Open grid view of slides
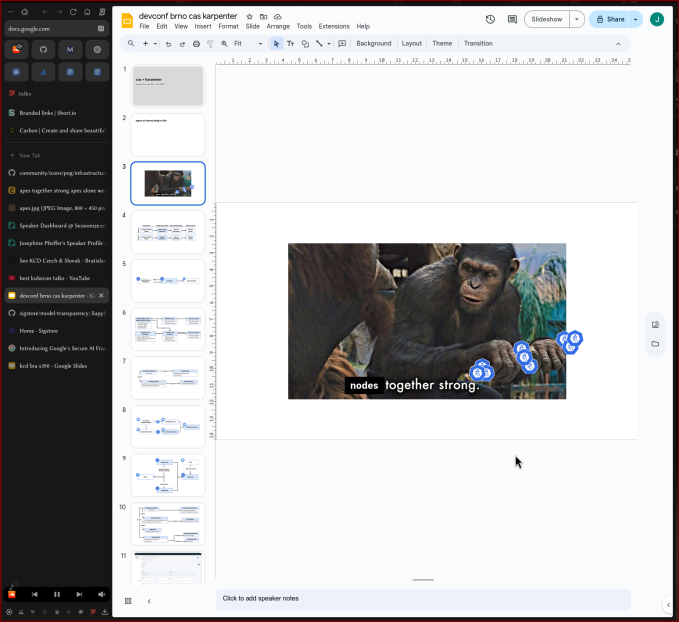The width and height of the screenshot is (679, 622). click(128, 601)
